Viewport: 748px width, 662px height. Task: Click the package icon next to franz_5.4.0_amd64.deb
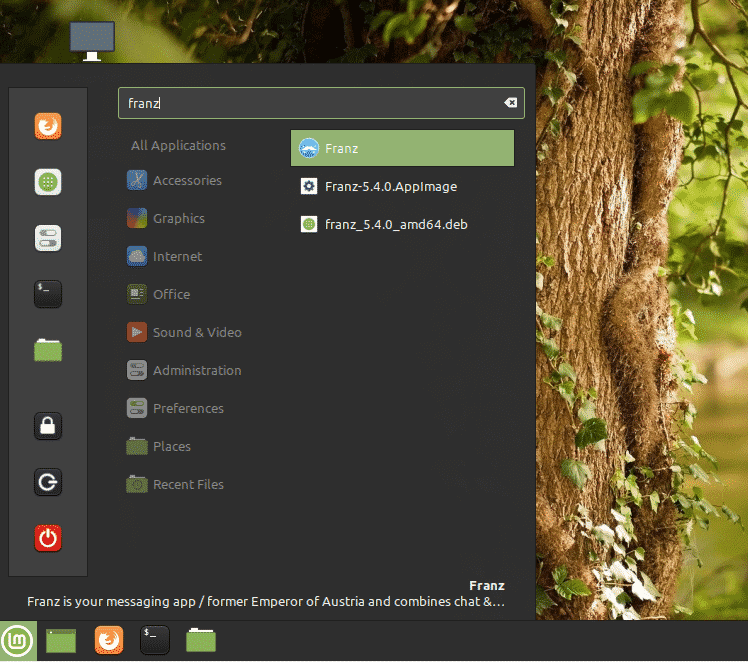[309, 224]
